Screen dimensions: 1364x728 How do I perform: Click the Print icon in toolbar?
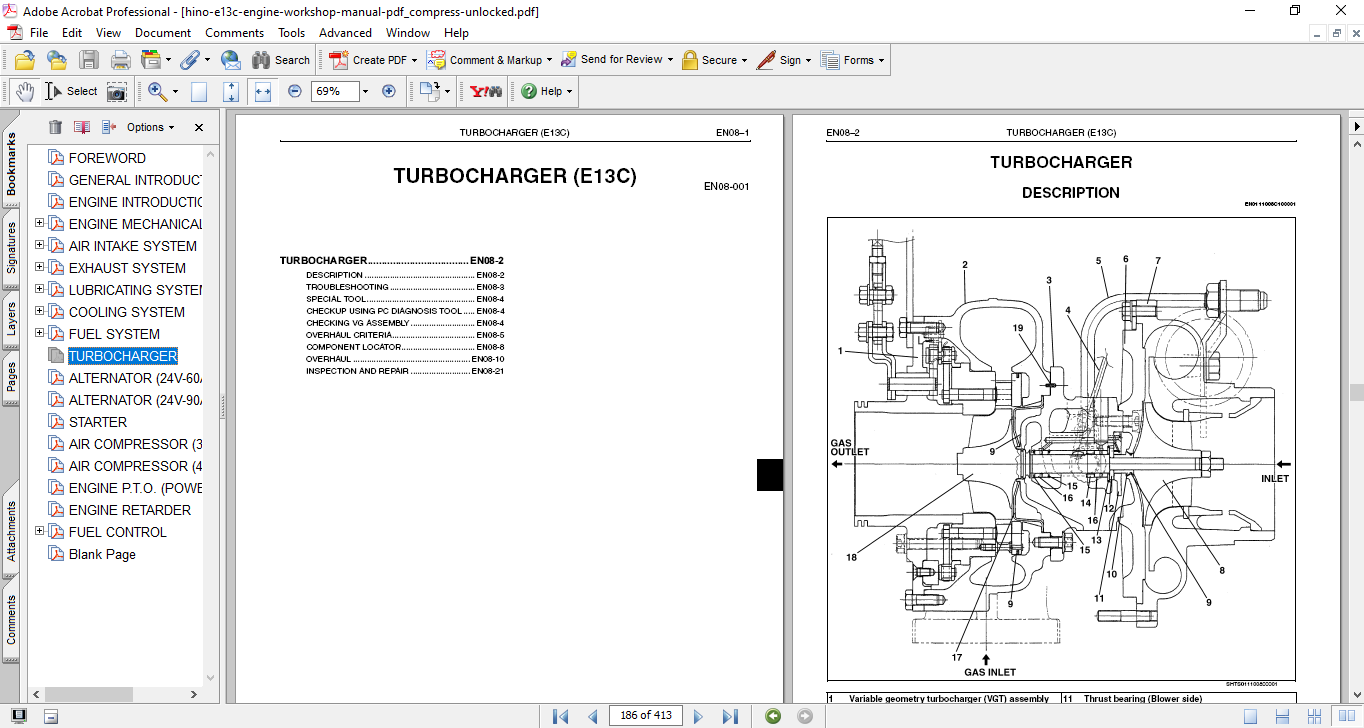point(120,60)
